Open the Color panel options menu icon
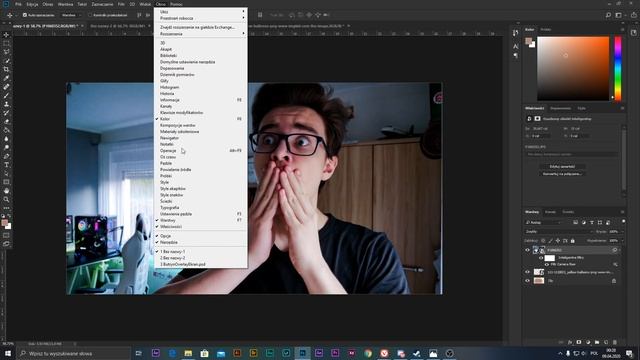Viewport: 640px width, 360px height. coord(622,29)
